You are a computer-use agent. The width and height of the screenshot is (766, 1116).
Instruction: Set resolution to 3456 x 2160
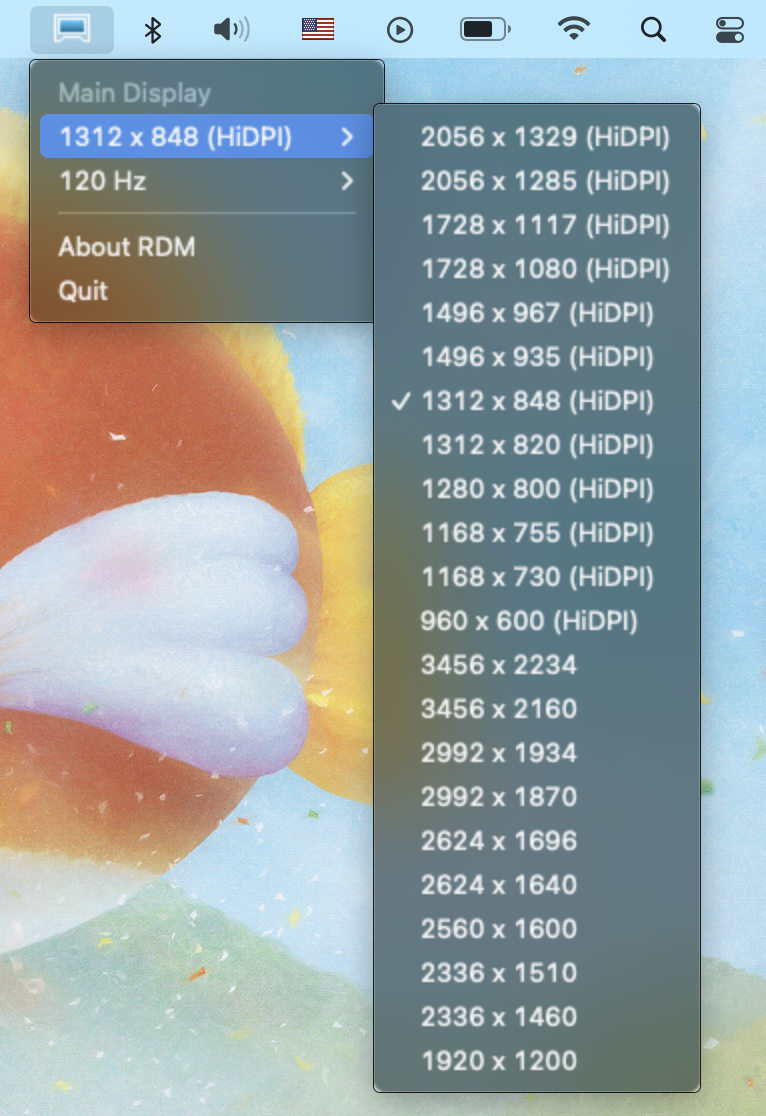coord(537,710)
